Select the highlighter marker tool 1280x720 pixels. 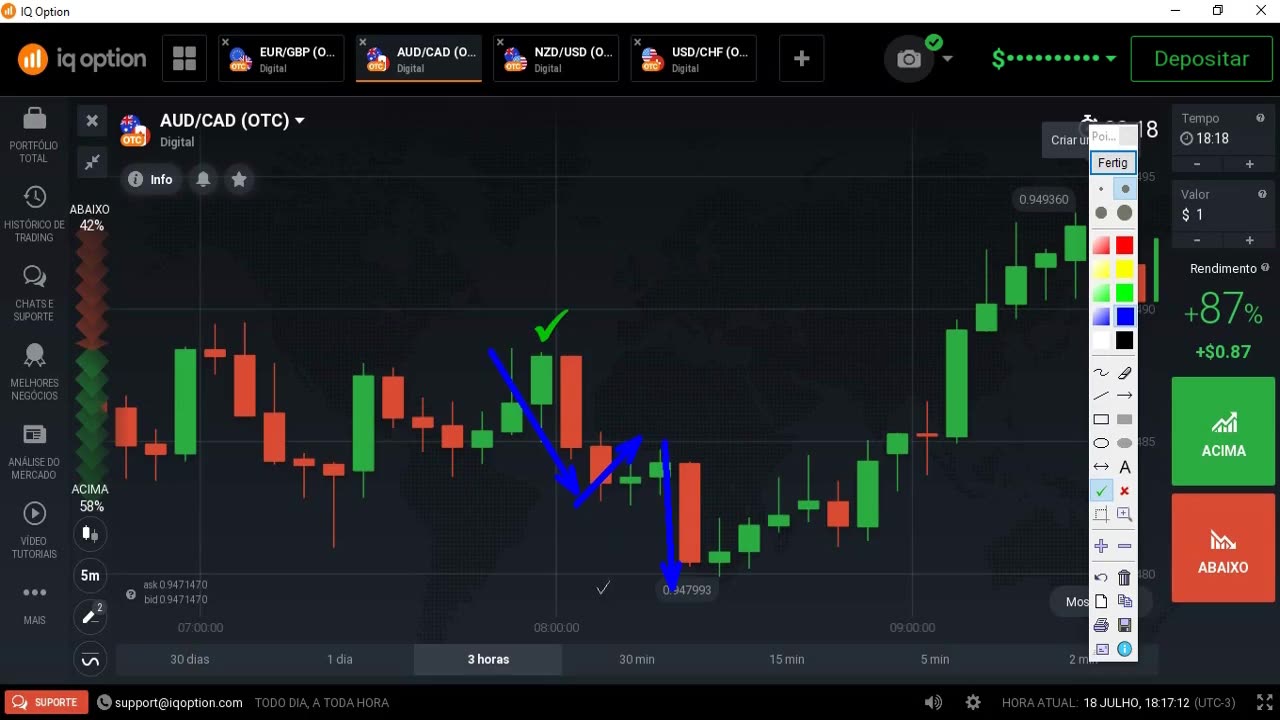[1125, 373]
